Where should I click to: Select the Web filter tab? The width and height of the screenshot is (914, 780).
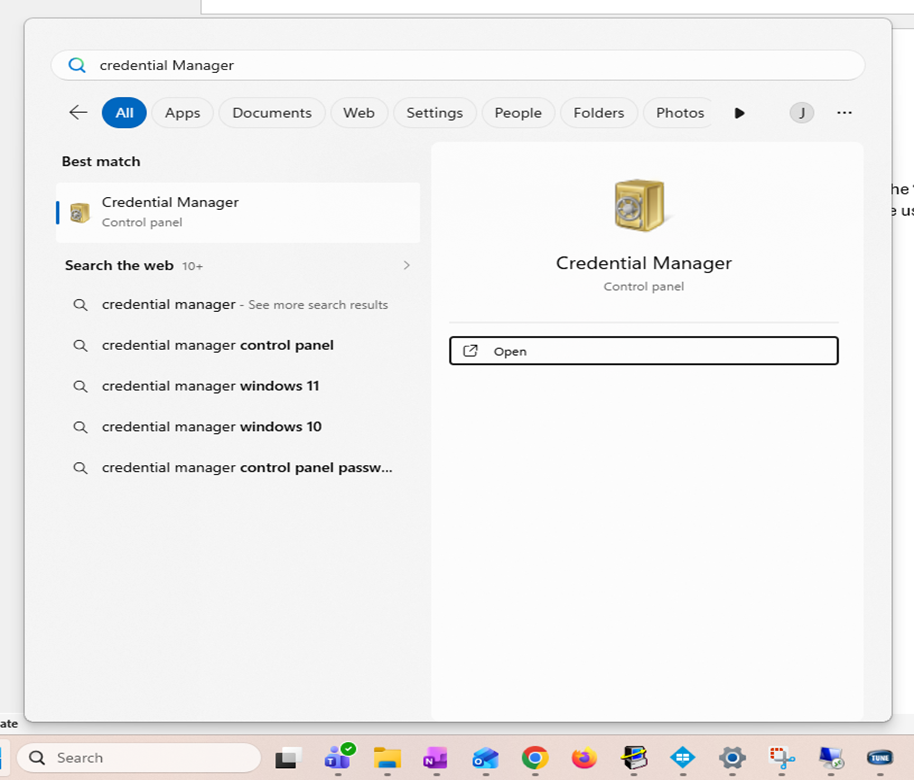(358, 113)
